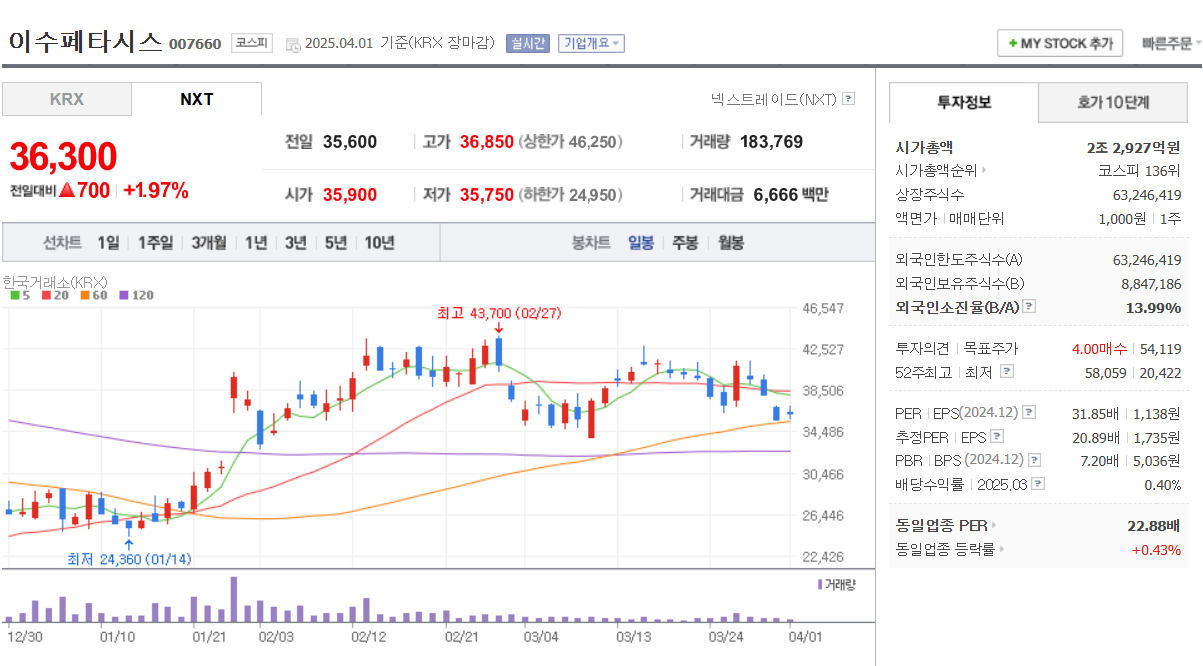Click the orange 60-day moving average legend marker
This screenshot has height=666, width=1203.
(86, 295)
